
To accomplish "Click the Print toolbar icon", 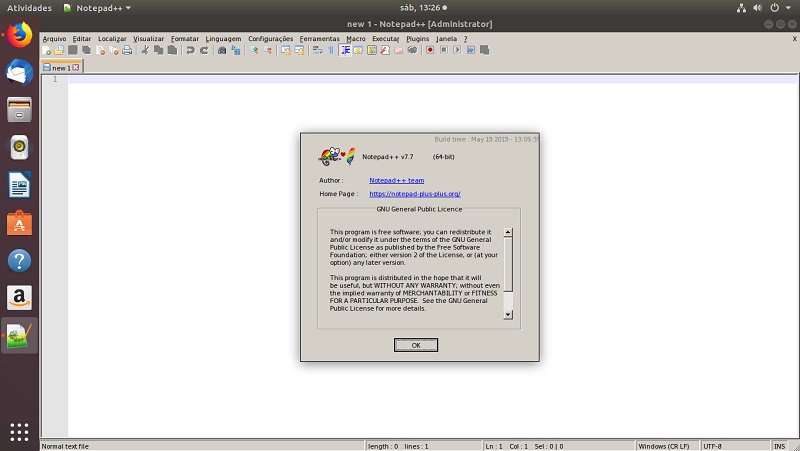I will pos(127,50).
